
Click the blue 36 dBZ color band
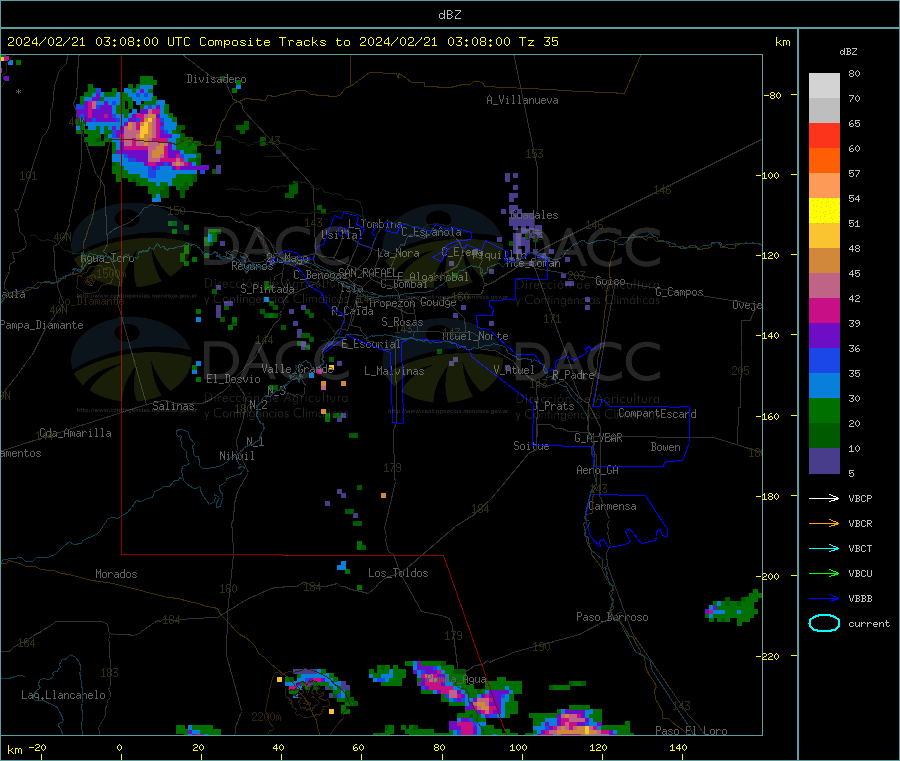pyautogui.click(x=824, y=360)
